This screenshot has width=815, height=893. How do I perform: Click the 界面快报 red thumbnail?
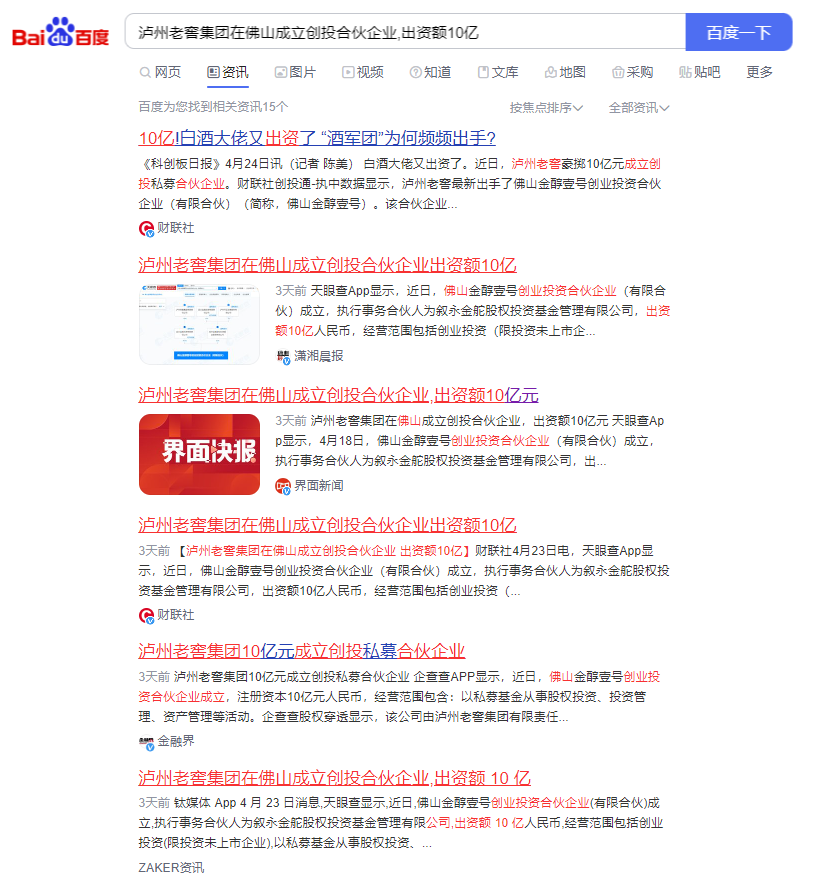tap(199, 454)
